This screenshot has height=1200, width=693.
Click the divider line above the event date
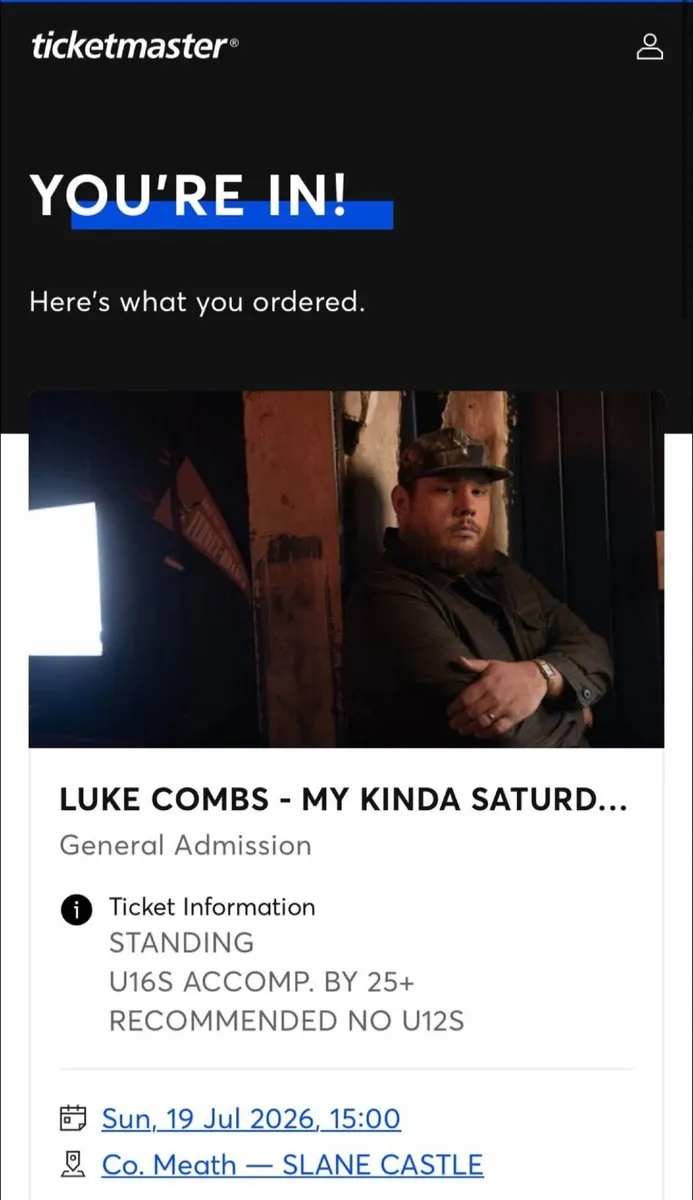coord(346,1069)
